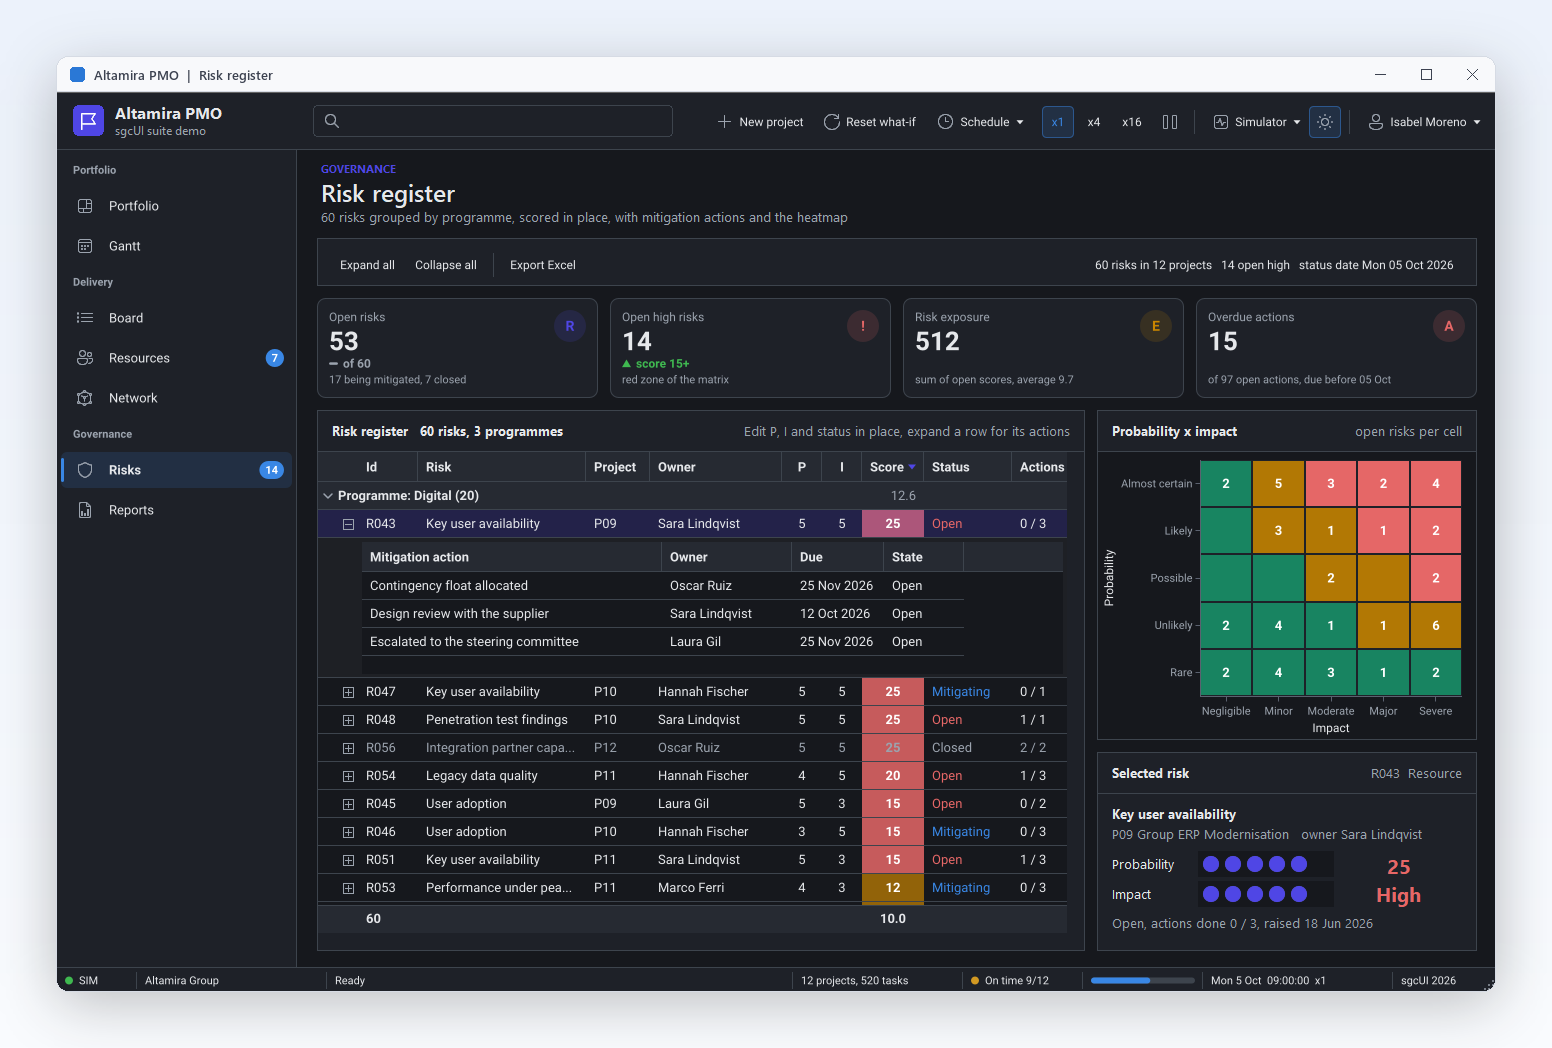Select the Risks shield item

click(x=176, y=470)
